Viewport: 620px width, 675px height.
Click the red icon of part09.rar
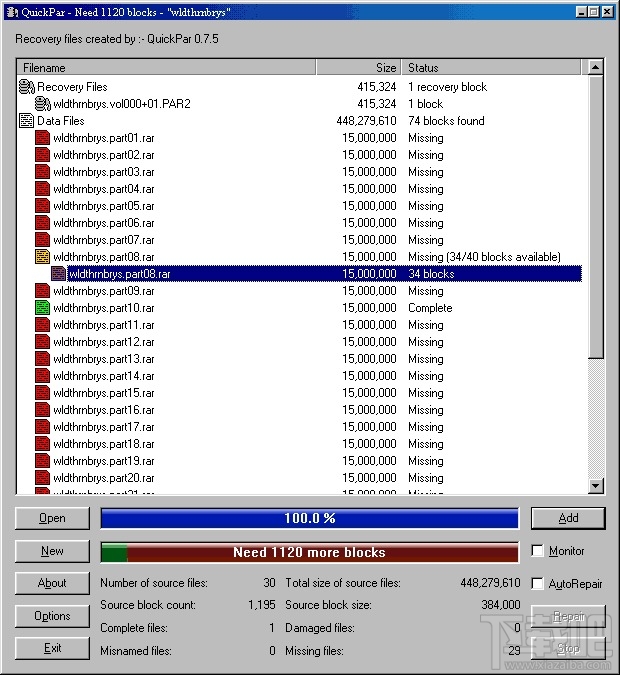pos(42,291)
